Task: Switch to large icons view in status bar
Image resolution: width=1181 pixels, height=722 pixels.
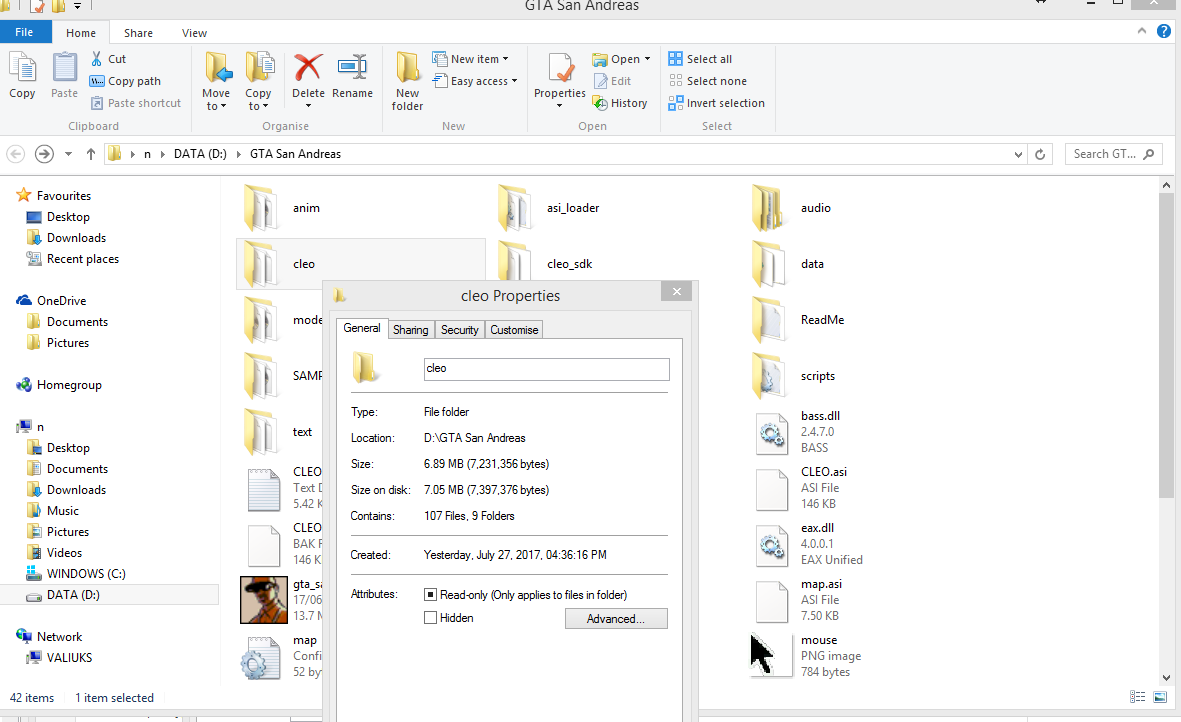Action: coord(1160,697)
